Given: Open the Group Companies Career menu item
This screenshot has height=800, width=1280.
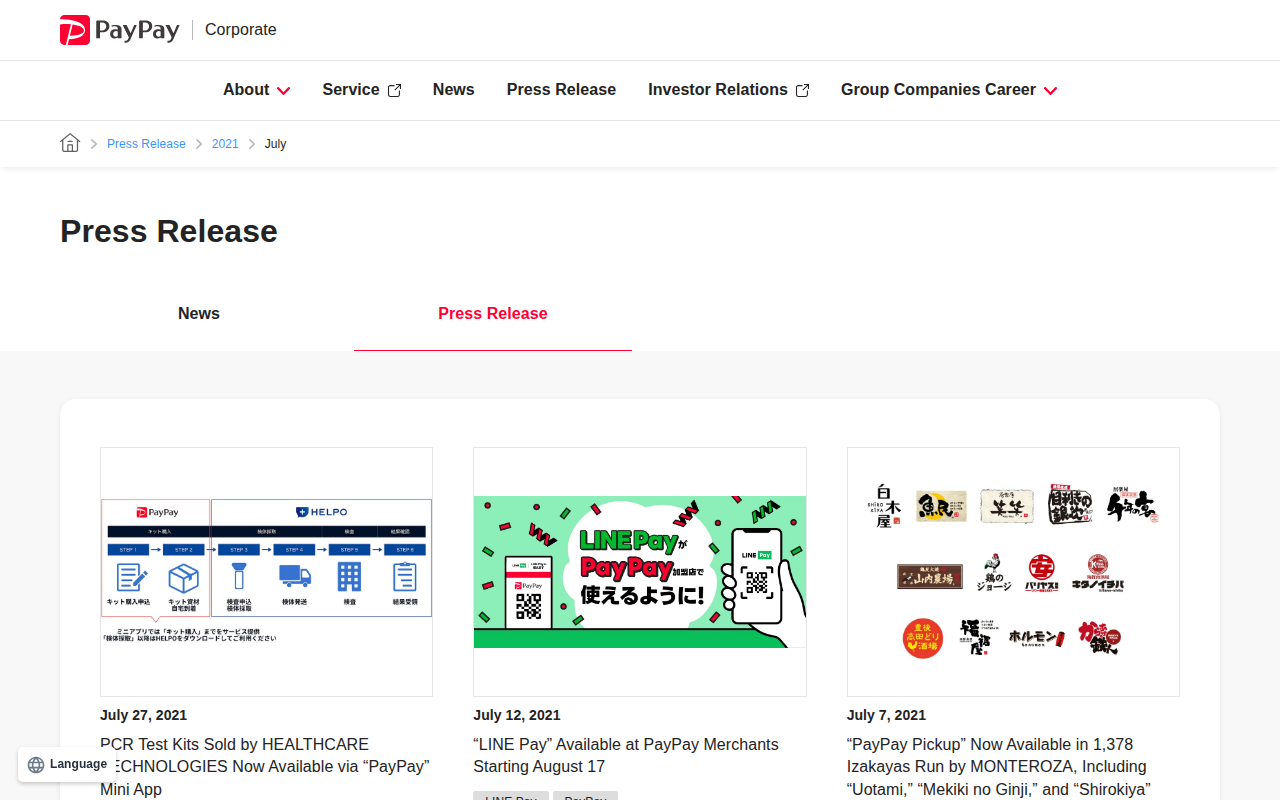Looking at the screenshot, I should 938,90.
